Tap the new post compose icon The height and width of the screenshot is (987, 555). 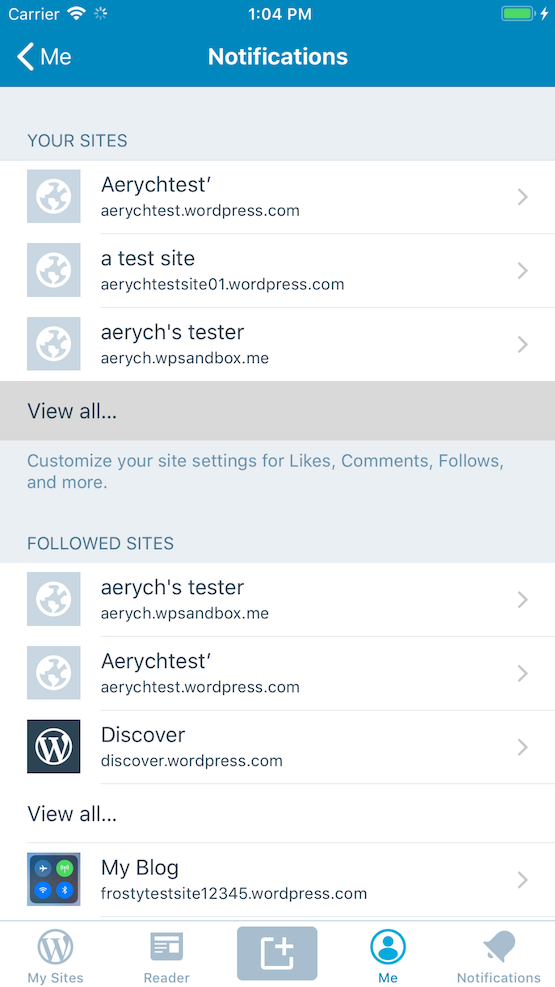pos(277,953)
